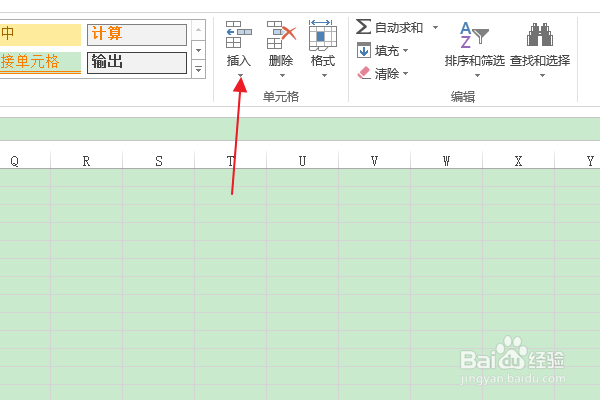This screenshot has height=400, width=600.
Task: Apply the 计算 cell style
Action: (x=137, y=34)
